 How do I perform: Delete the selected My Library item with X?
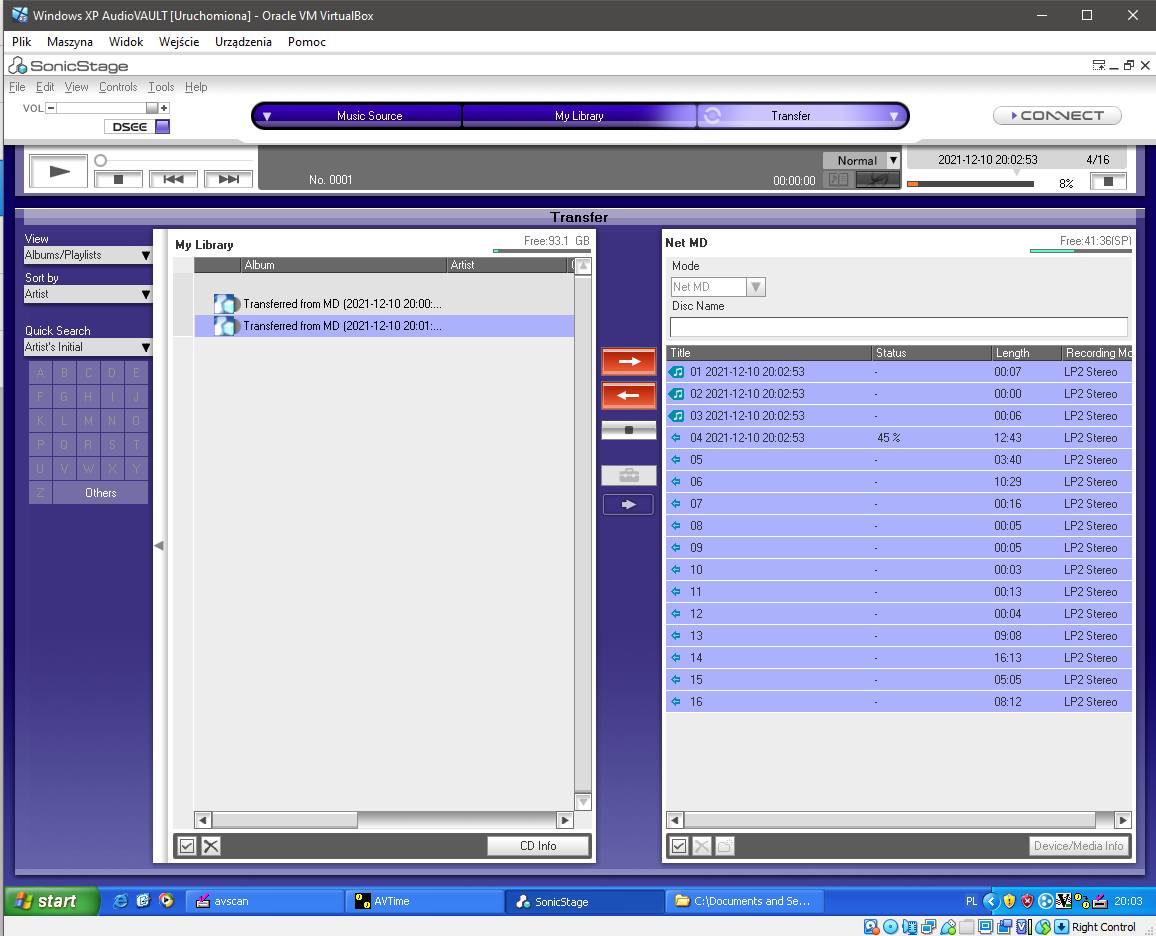(211, 846)
